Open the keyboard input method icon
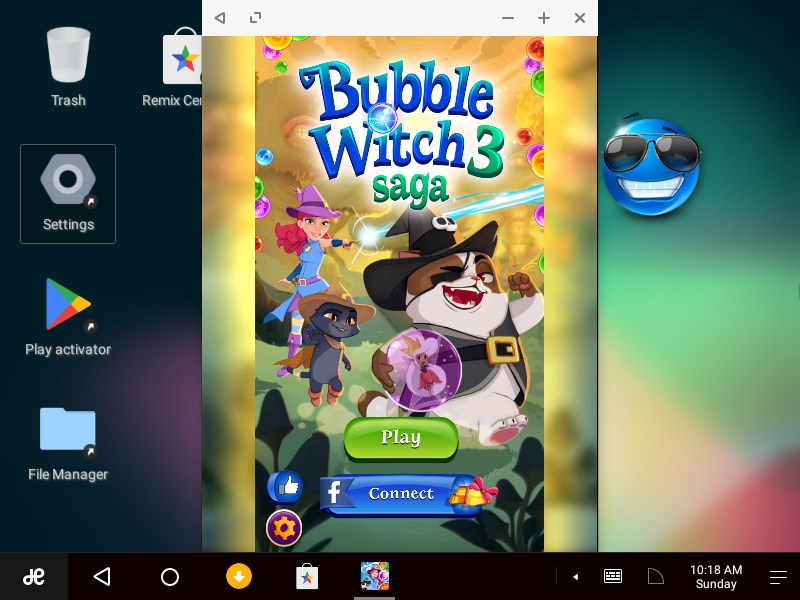This screenshot has width=800, height=600. (x=613, y=577)
